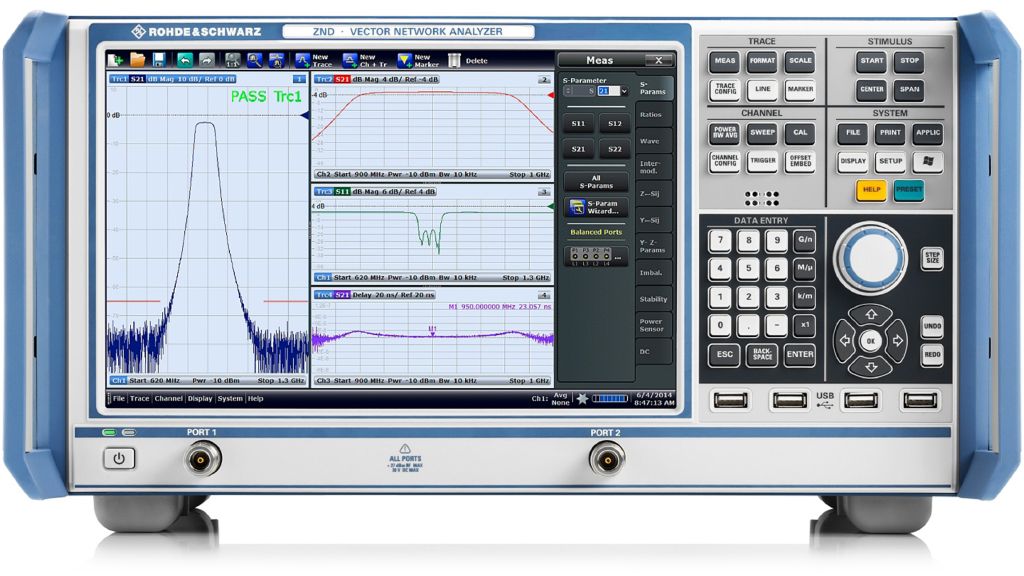
Task: Click the New Trace toolbar icon
Action: coord(302,60)
